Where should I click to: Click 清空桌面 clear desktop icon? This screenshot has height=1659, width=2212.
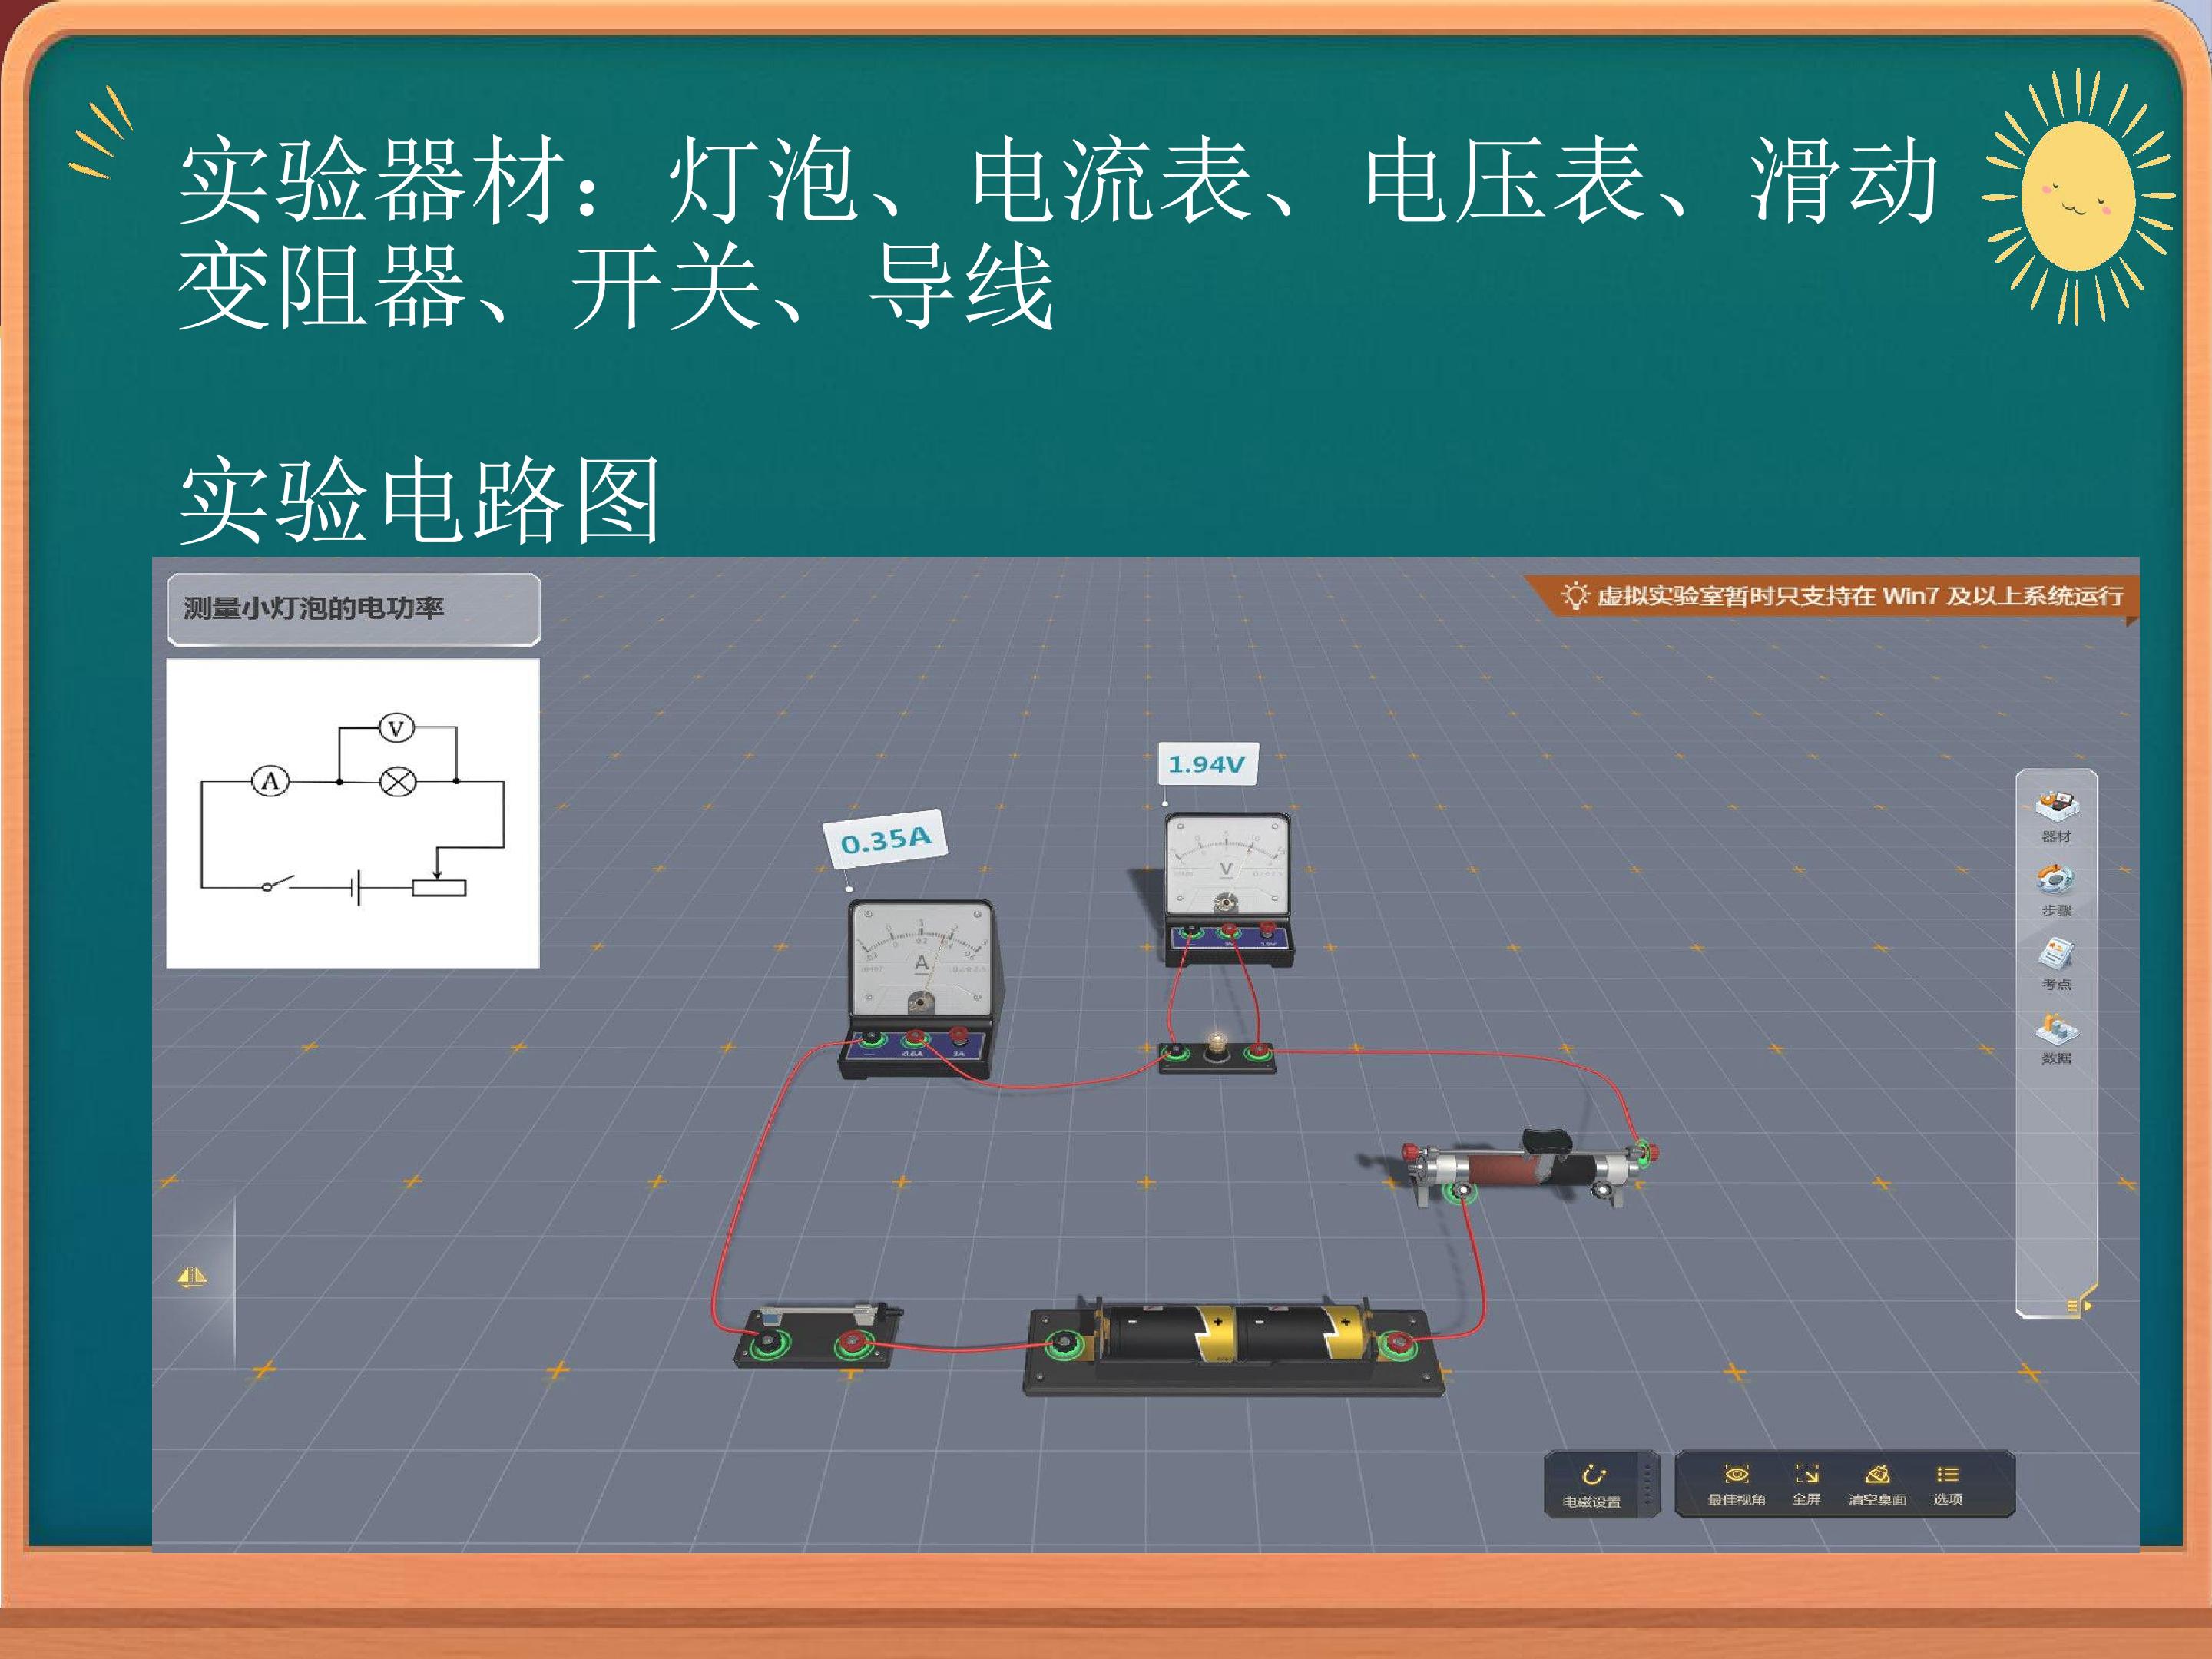[x=1877, y=1484]
